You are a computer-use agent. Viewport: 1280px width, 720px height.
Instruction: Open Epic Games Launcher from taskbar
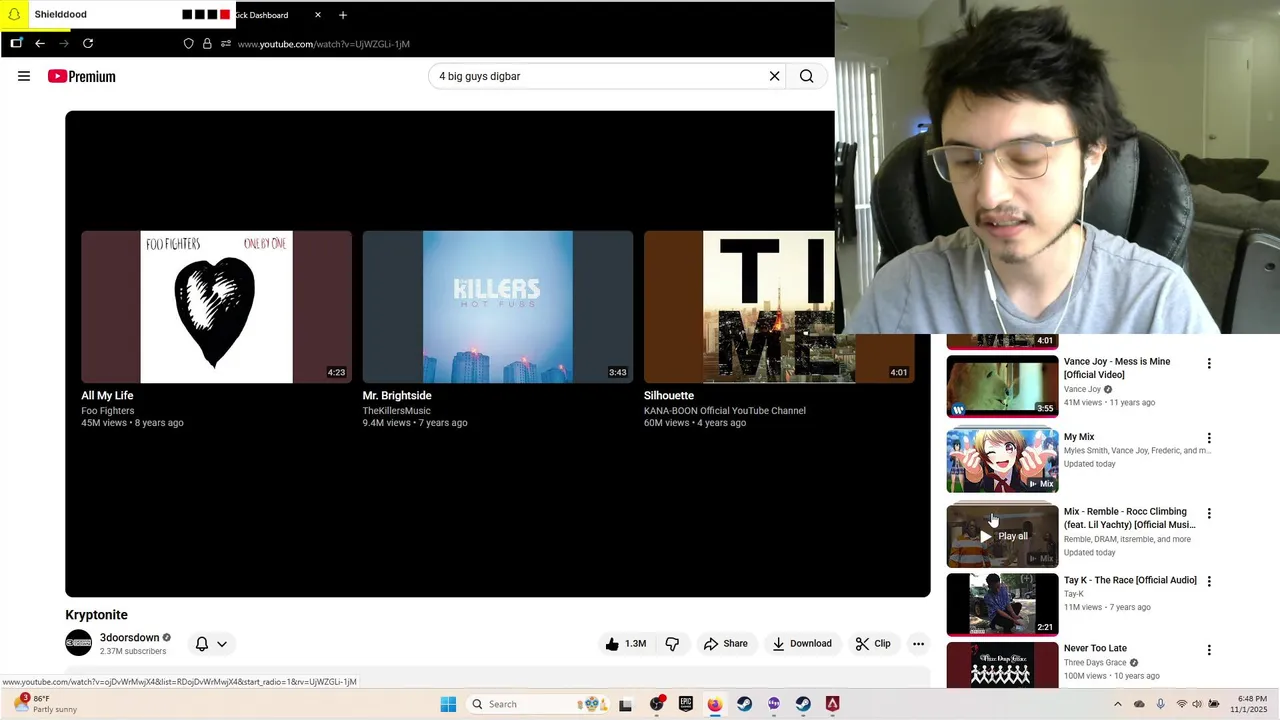coord(685,704)
